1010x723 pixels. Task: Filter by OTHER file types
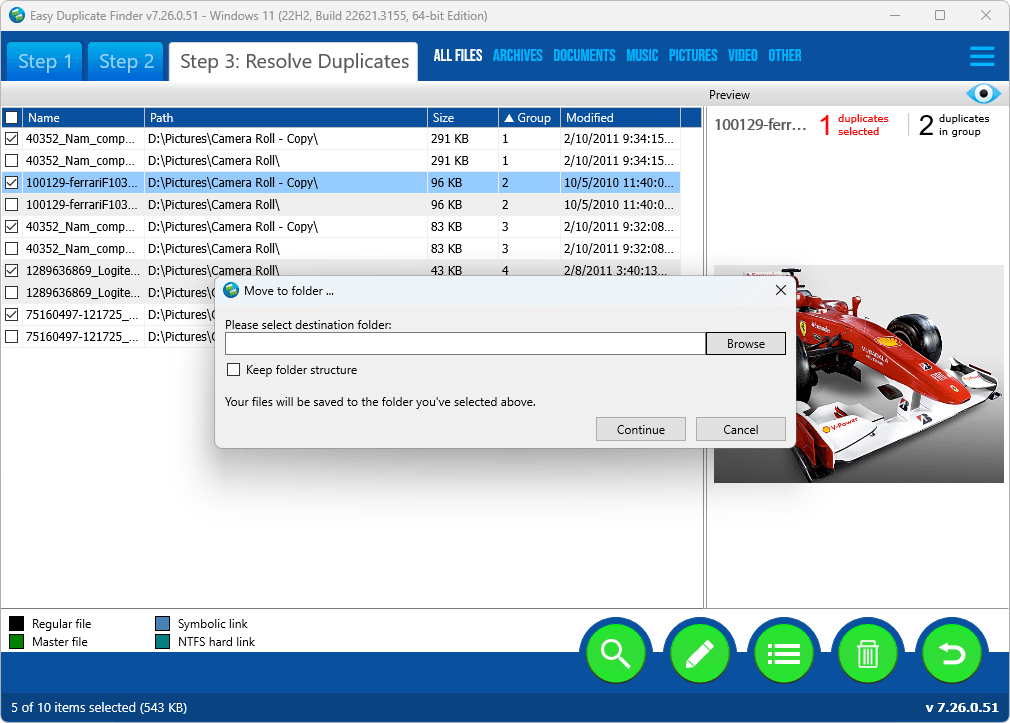(x=785, y=55)
